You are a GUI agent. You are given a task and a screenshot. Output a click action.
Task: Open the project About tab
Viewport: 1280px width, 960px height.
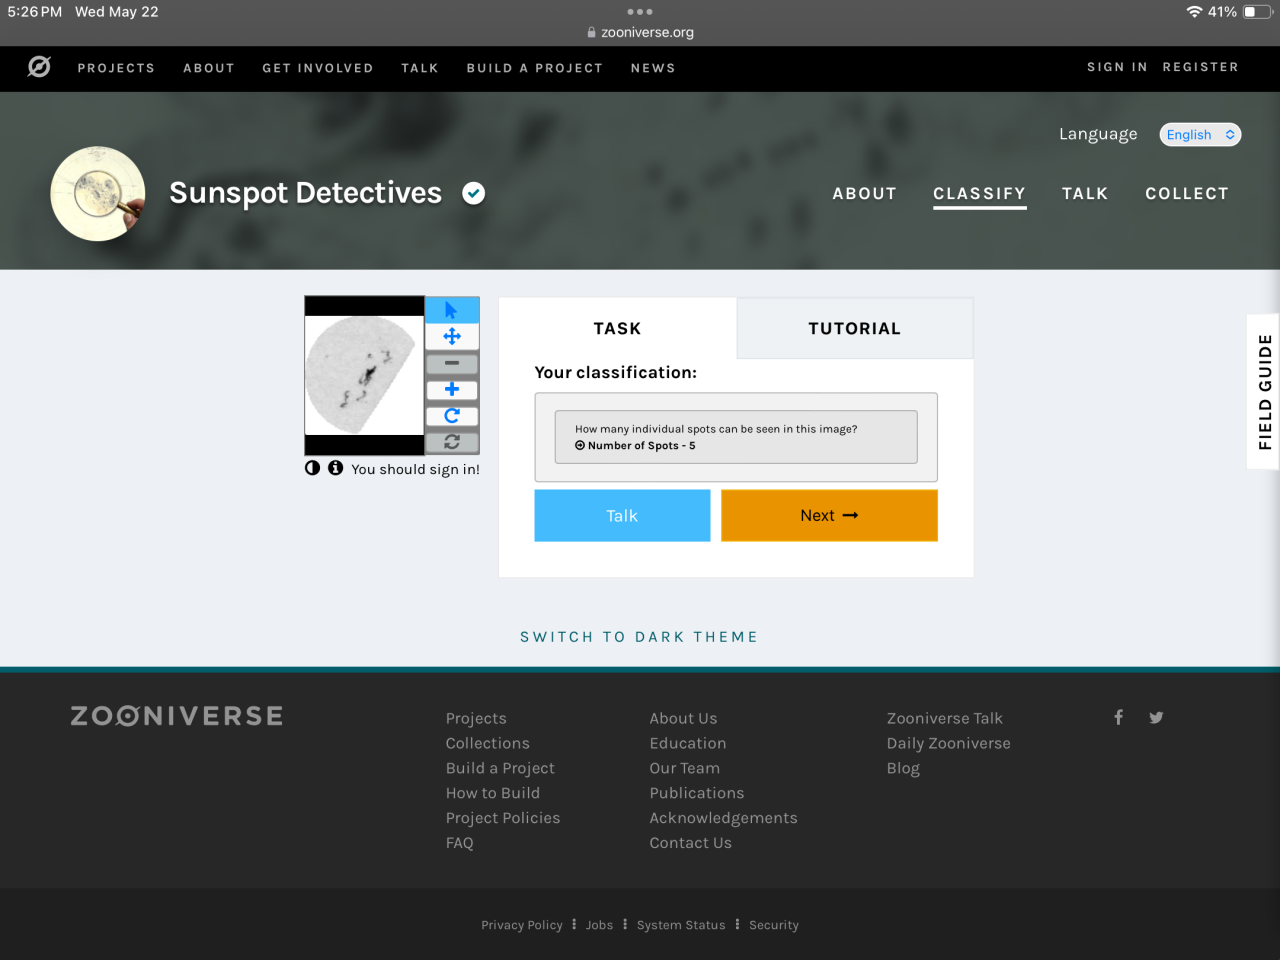[x=865, y=194]
